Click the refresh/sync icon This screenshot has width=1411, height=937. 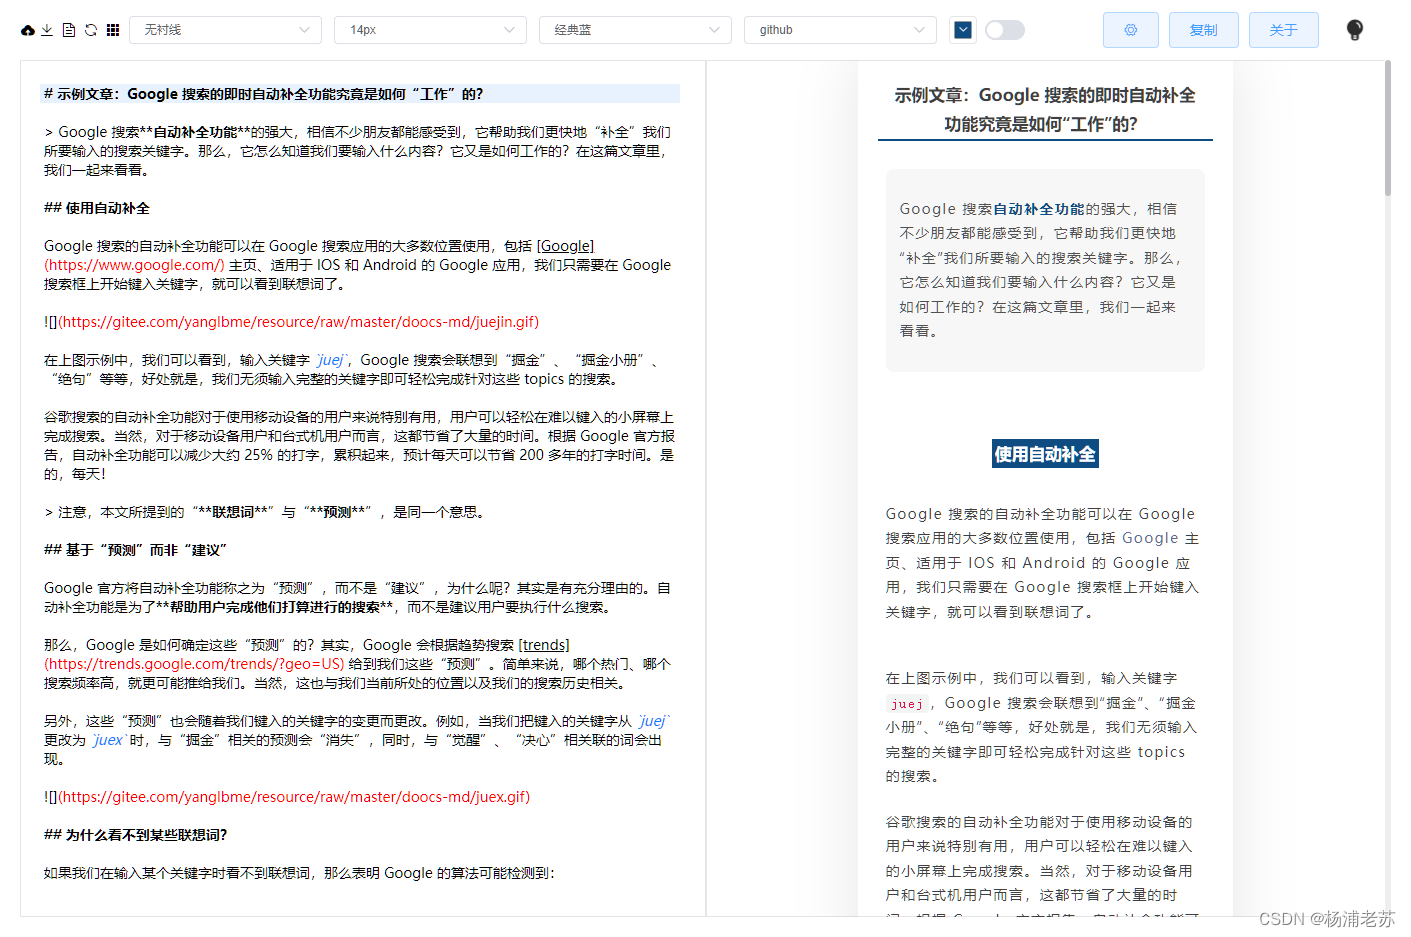[x=90, y=30]
